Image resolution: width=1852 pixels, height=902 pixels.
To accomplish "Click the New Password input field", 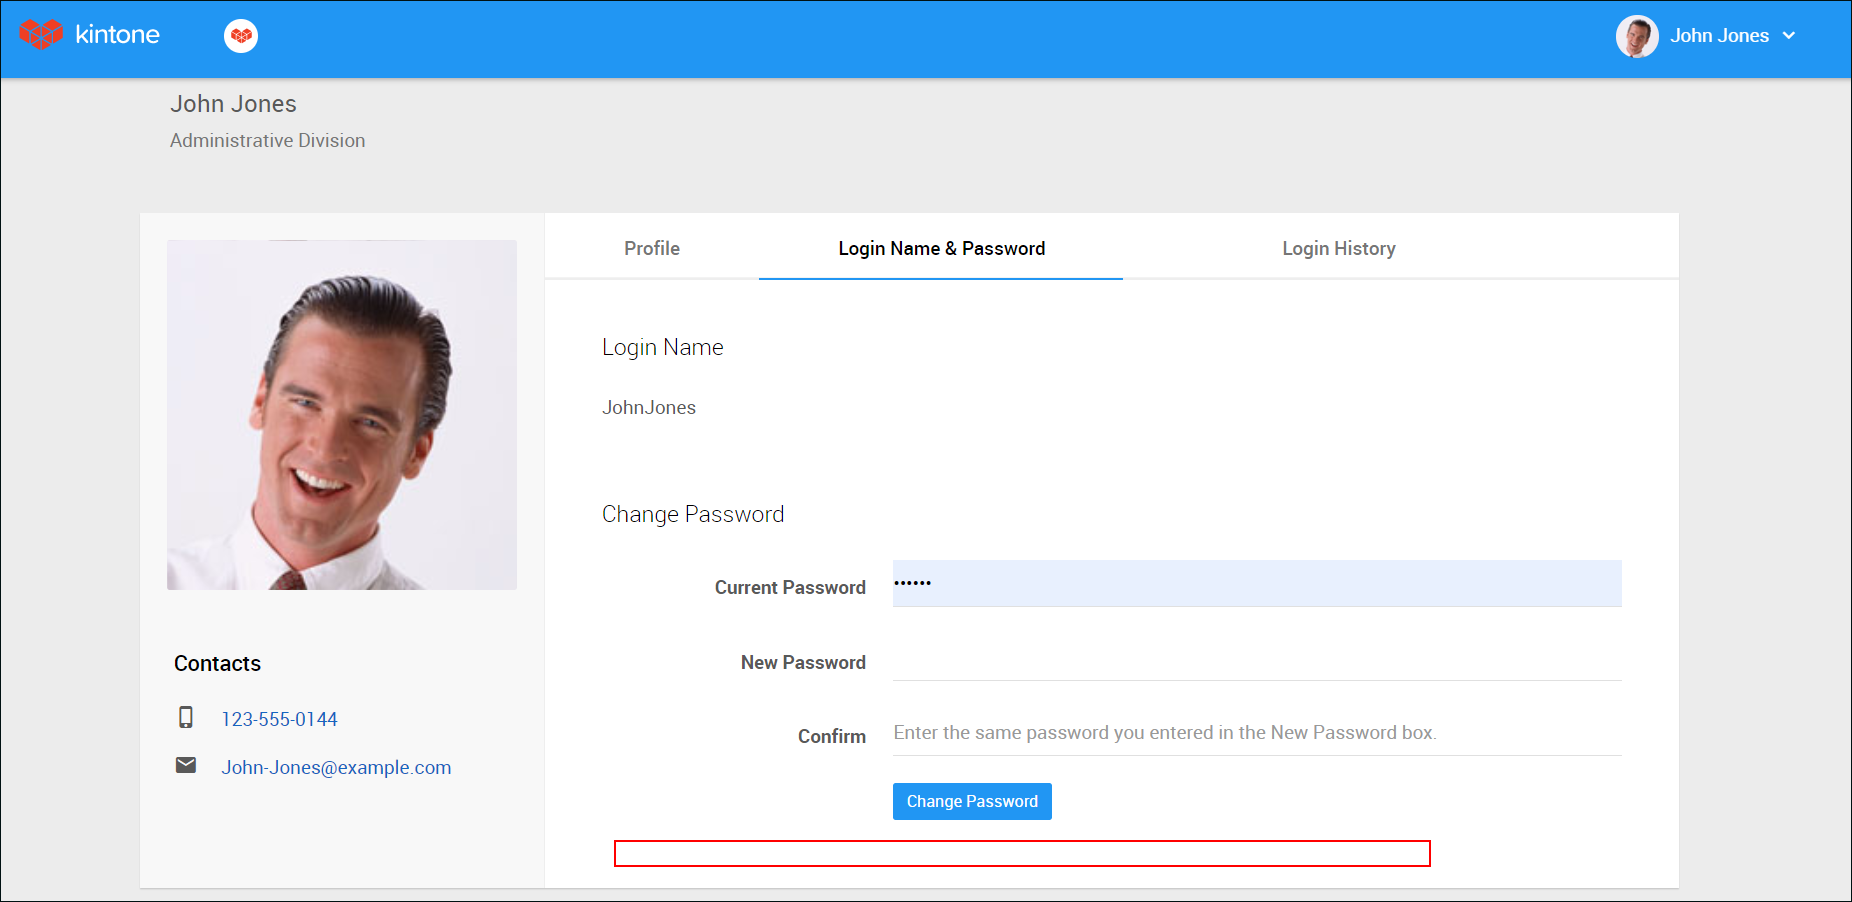I will pos(1256,661).
